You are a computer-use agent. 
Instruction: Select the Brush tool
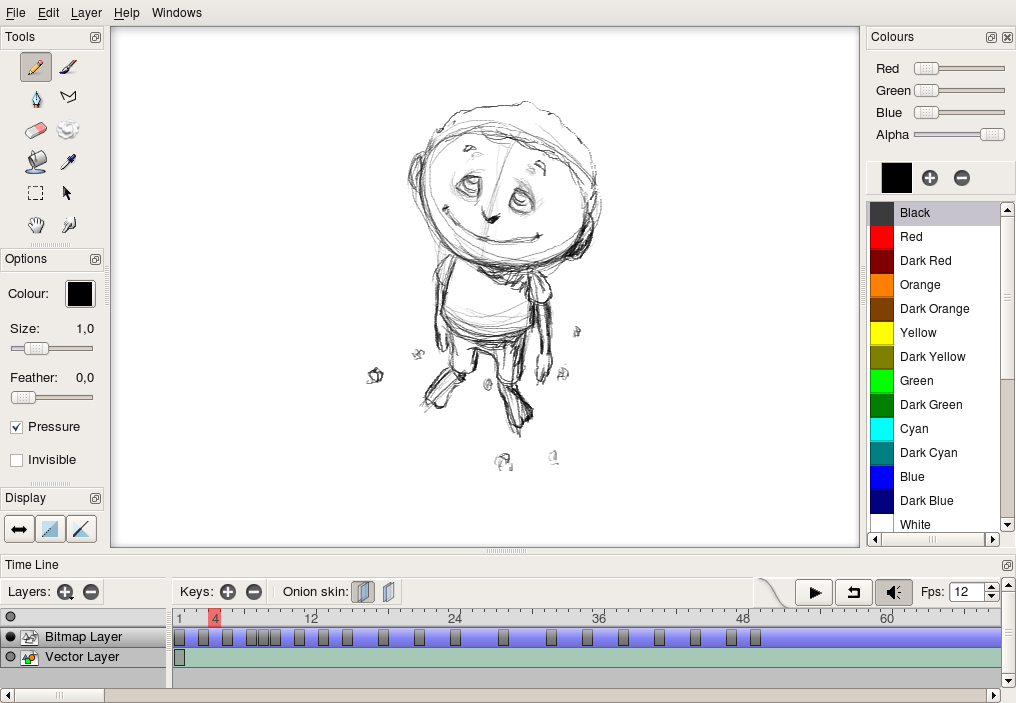tap(67, 66)
